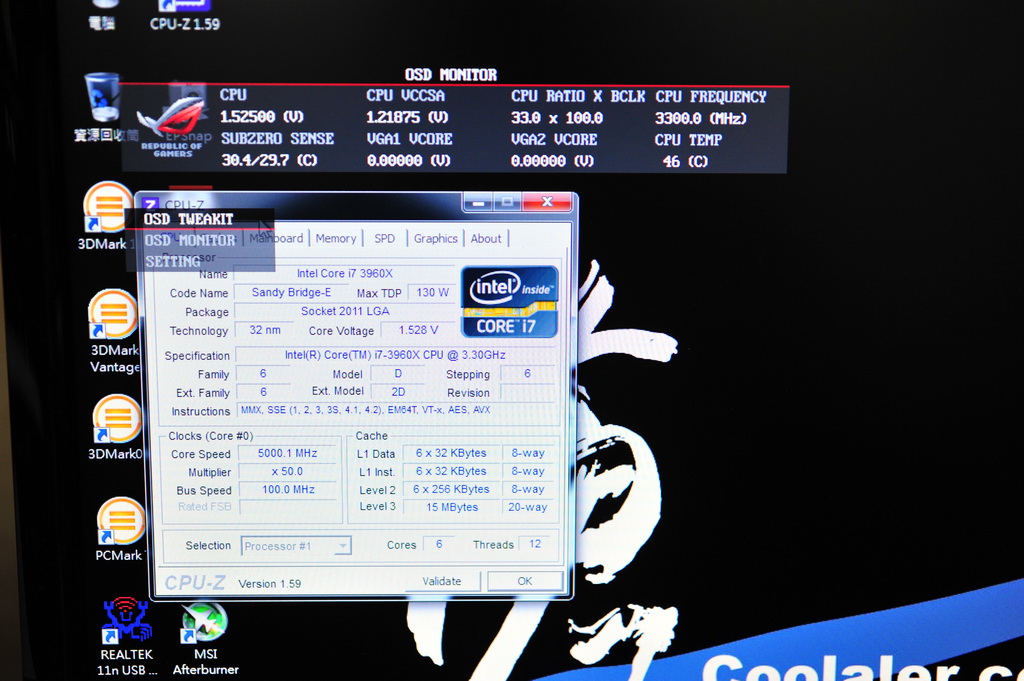
Task: Open the Processor #1 selection dropdown
Action: pyautogui.click(x=296, y=546)
